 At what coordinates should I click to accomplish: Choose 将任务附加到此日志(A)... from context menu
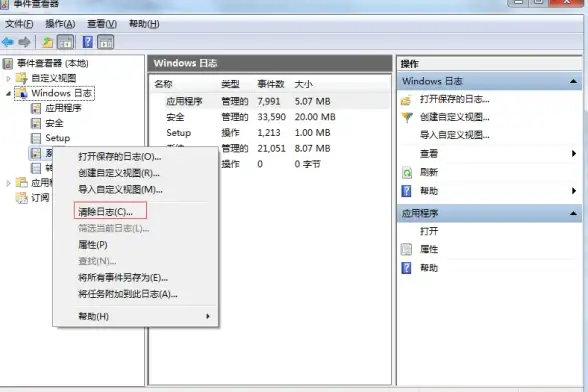128,294
